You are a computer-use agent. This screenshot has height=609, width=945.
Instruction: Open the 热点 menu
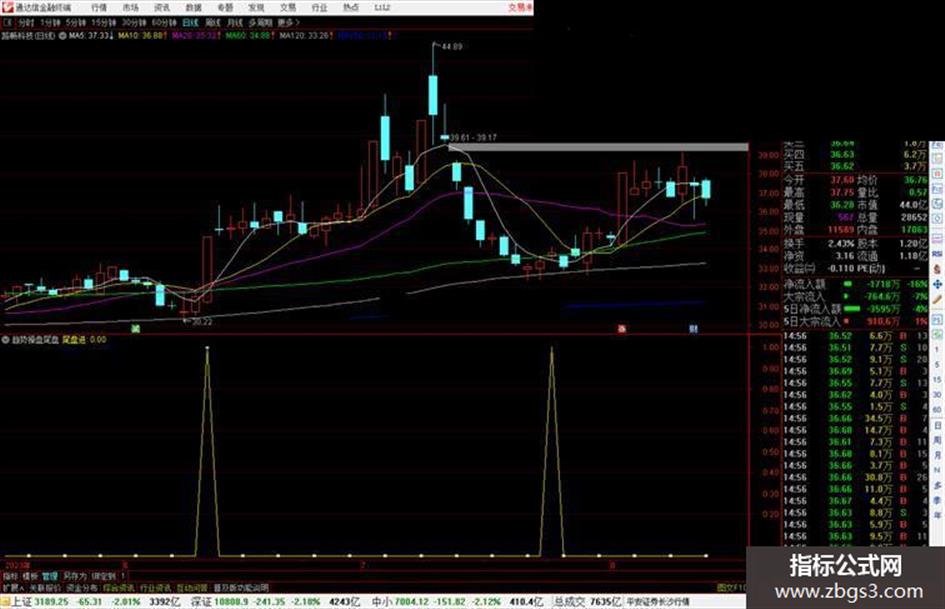tap(351, 7)
